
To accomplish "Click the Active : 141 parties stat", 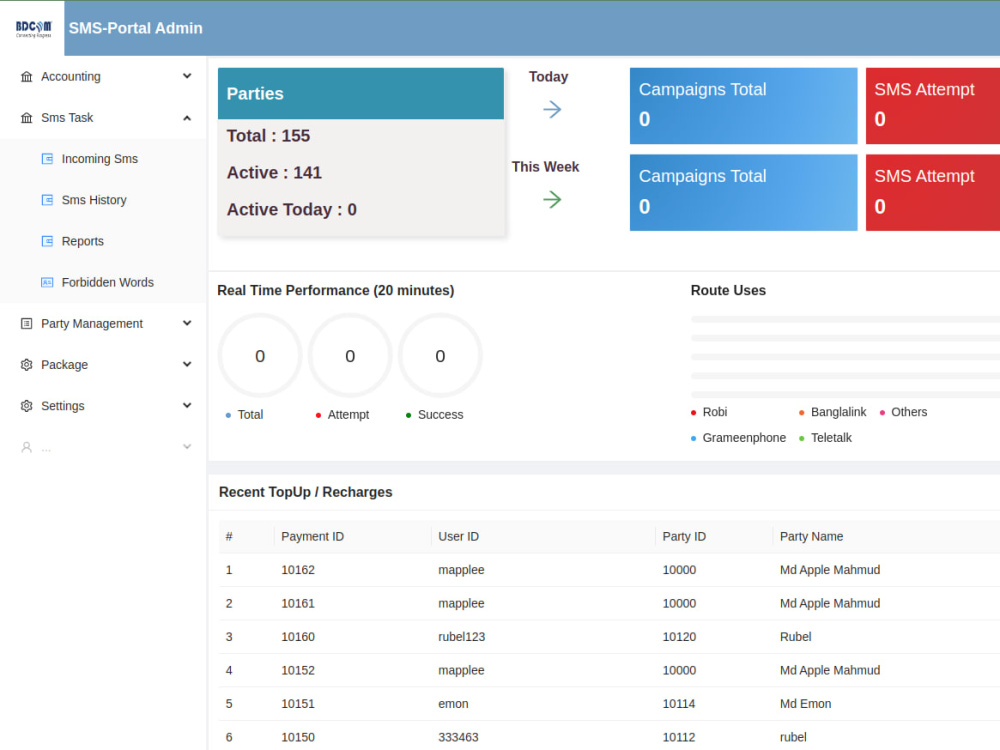I will [x=274, y=173].
